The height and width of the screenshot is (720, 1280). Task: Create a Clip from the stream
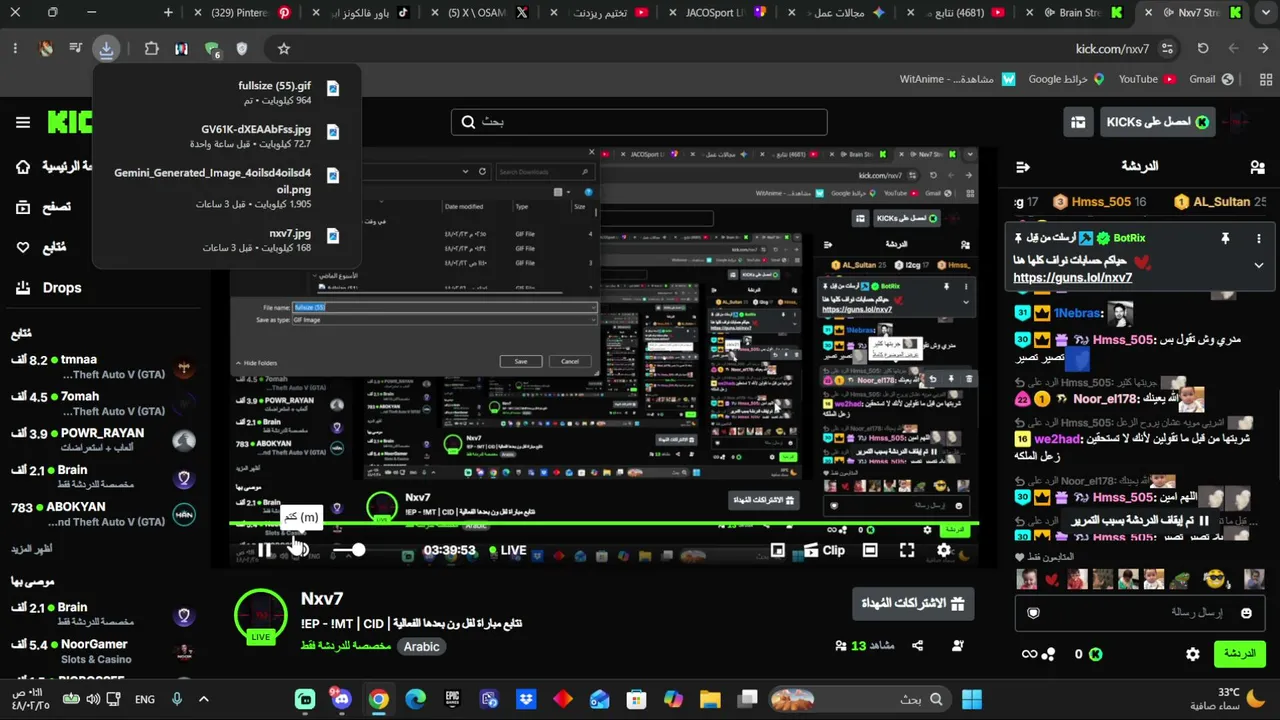click(823, 550)
